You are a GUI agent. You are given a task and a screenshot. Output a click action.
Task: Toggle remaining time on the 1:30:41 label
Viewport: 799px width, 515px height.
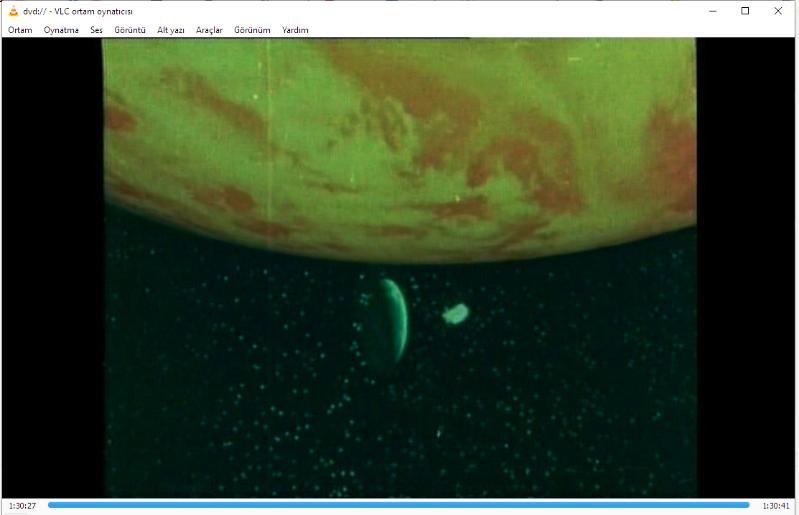pos(776,506)
